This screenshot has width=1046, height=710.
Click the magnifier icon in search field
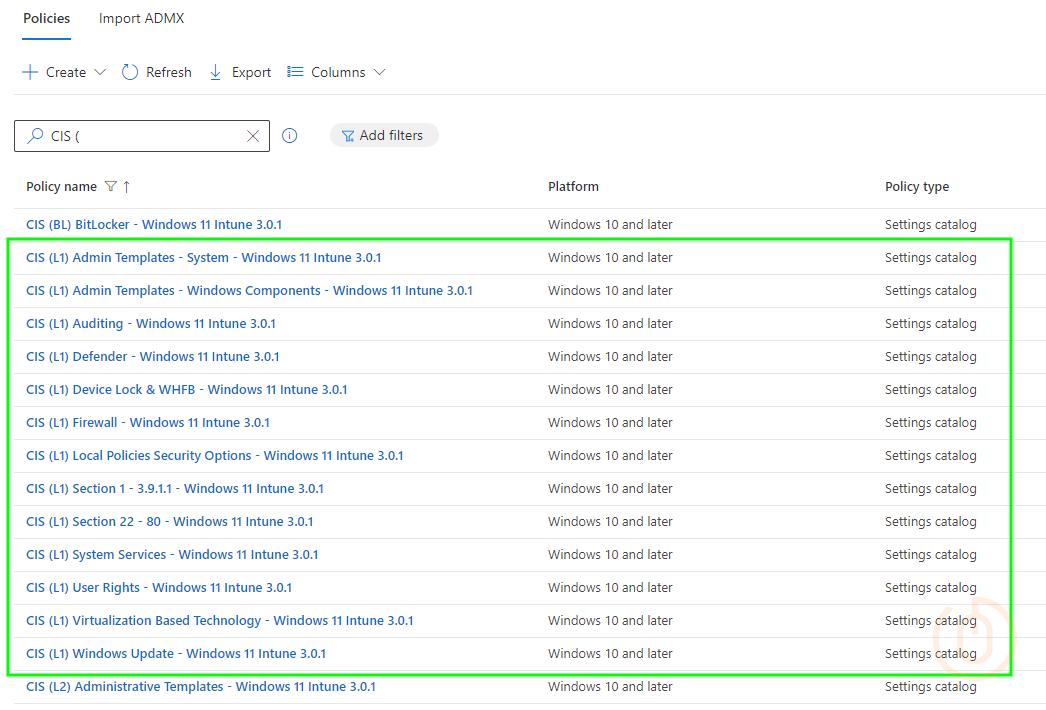(35, 136)
